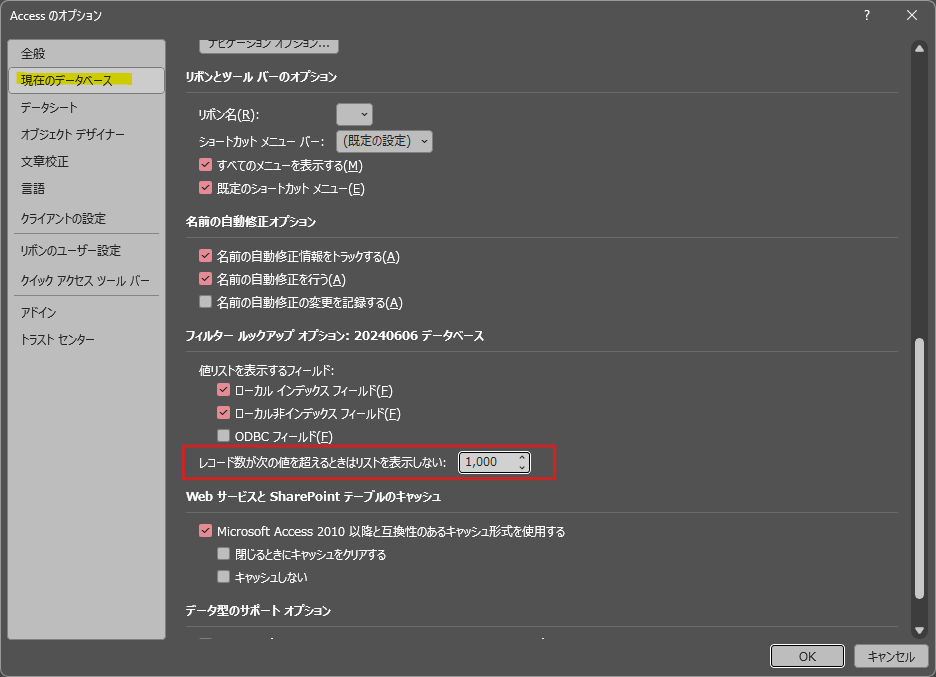The height and width of the screenshot is (677, 936).
Task: Select 現在のデータベース category
Action: point(66,80)
